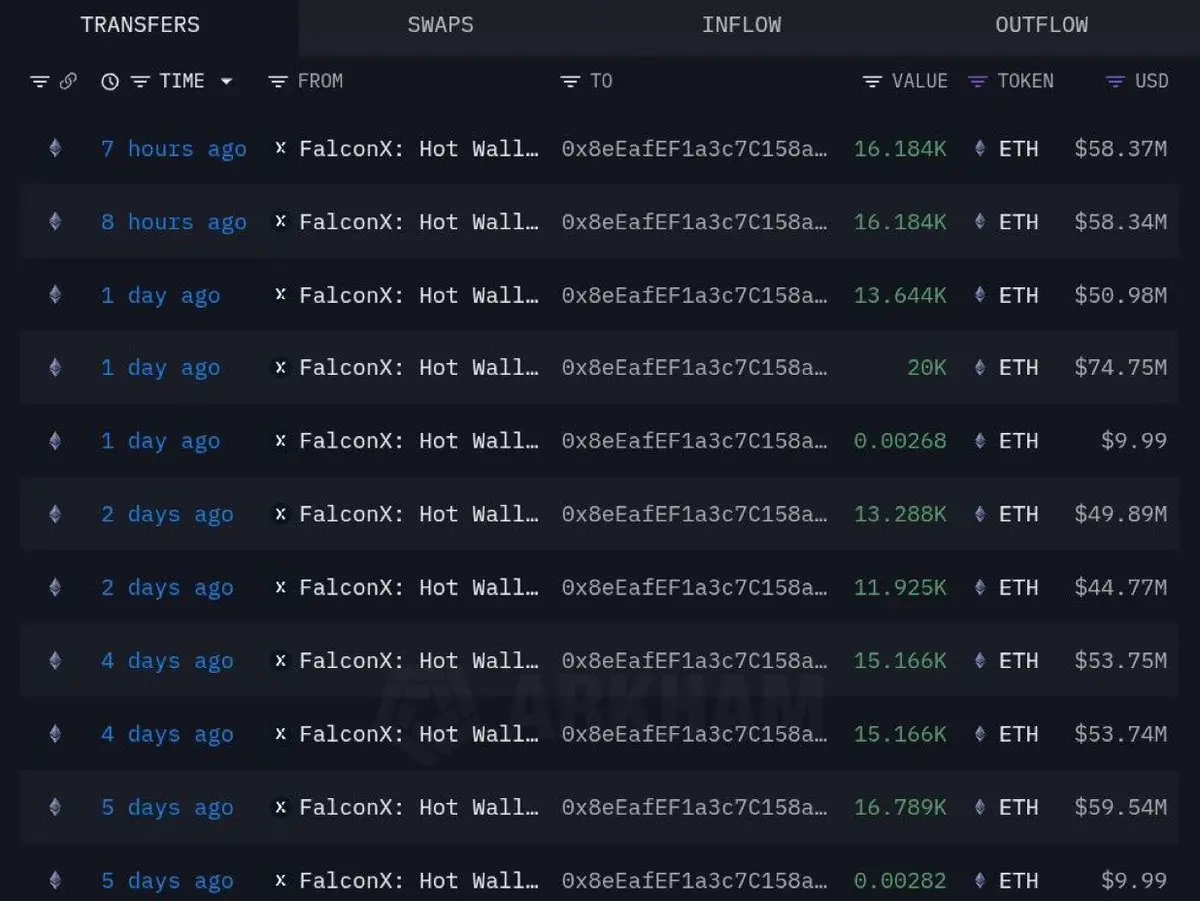The width and height of the screenshot is (1200, 901).
Task: Click Ethereum chain icon in $49.89M row
Action: (x=55, y=514)
